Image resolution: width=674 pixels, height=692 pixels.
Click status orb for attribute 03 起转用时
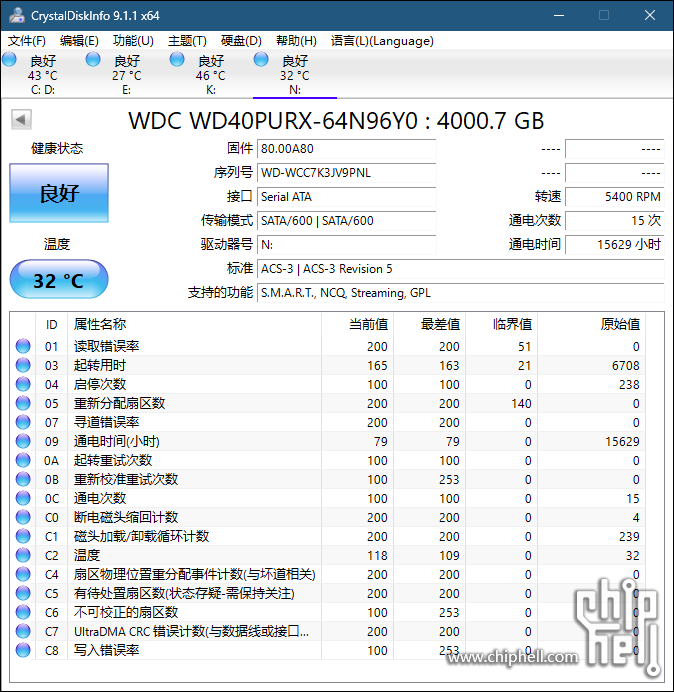tap(23, 365)
